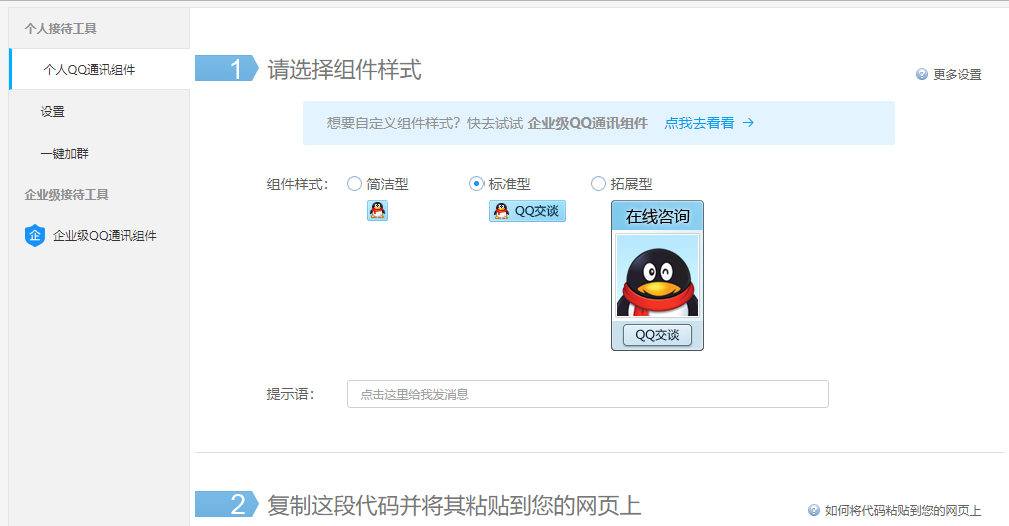Click the 企业级接待工具 section header
Viewport: 1009px width, 526px height.
coord(66,194)
